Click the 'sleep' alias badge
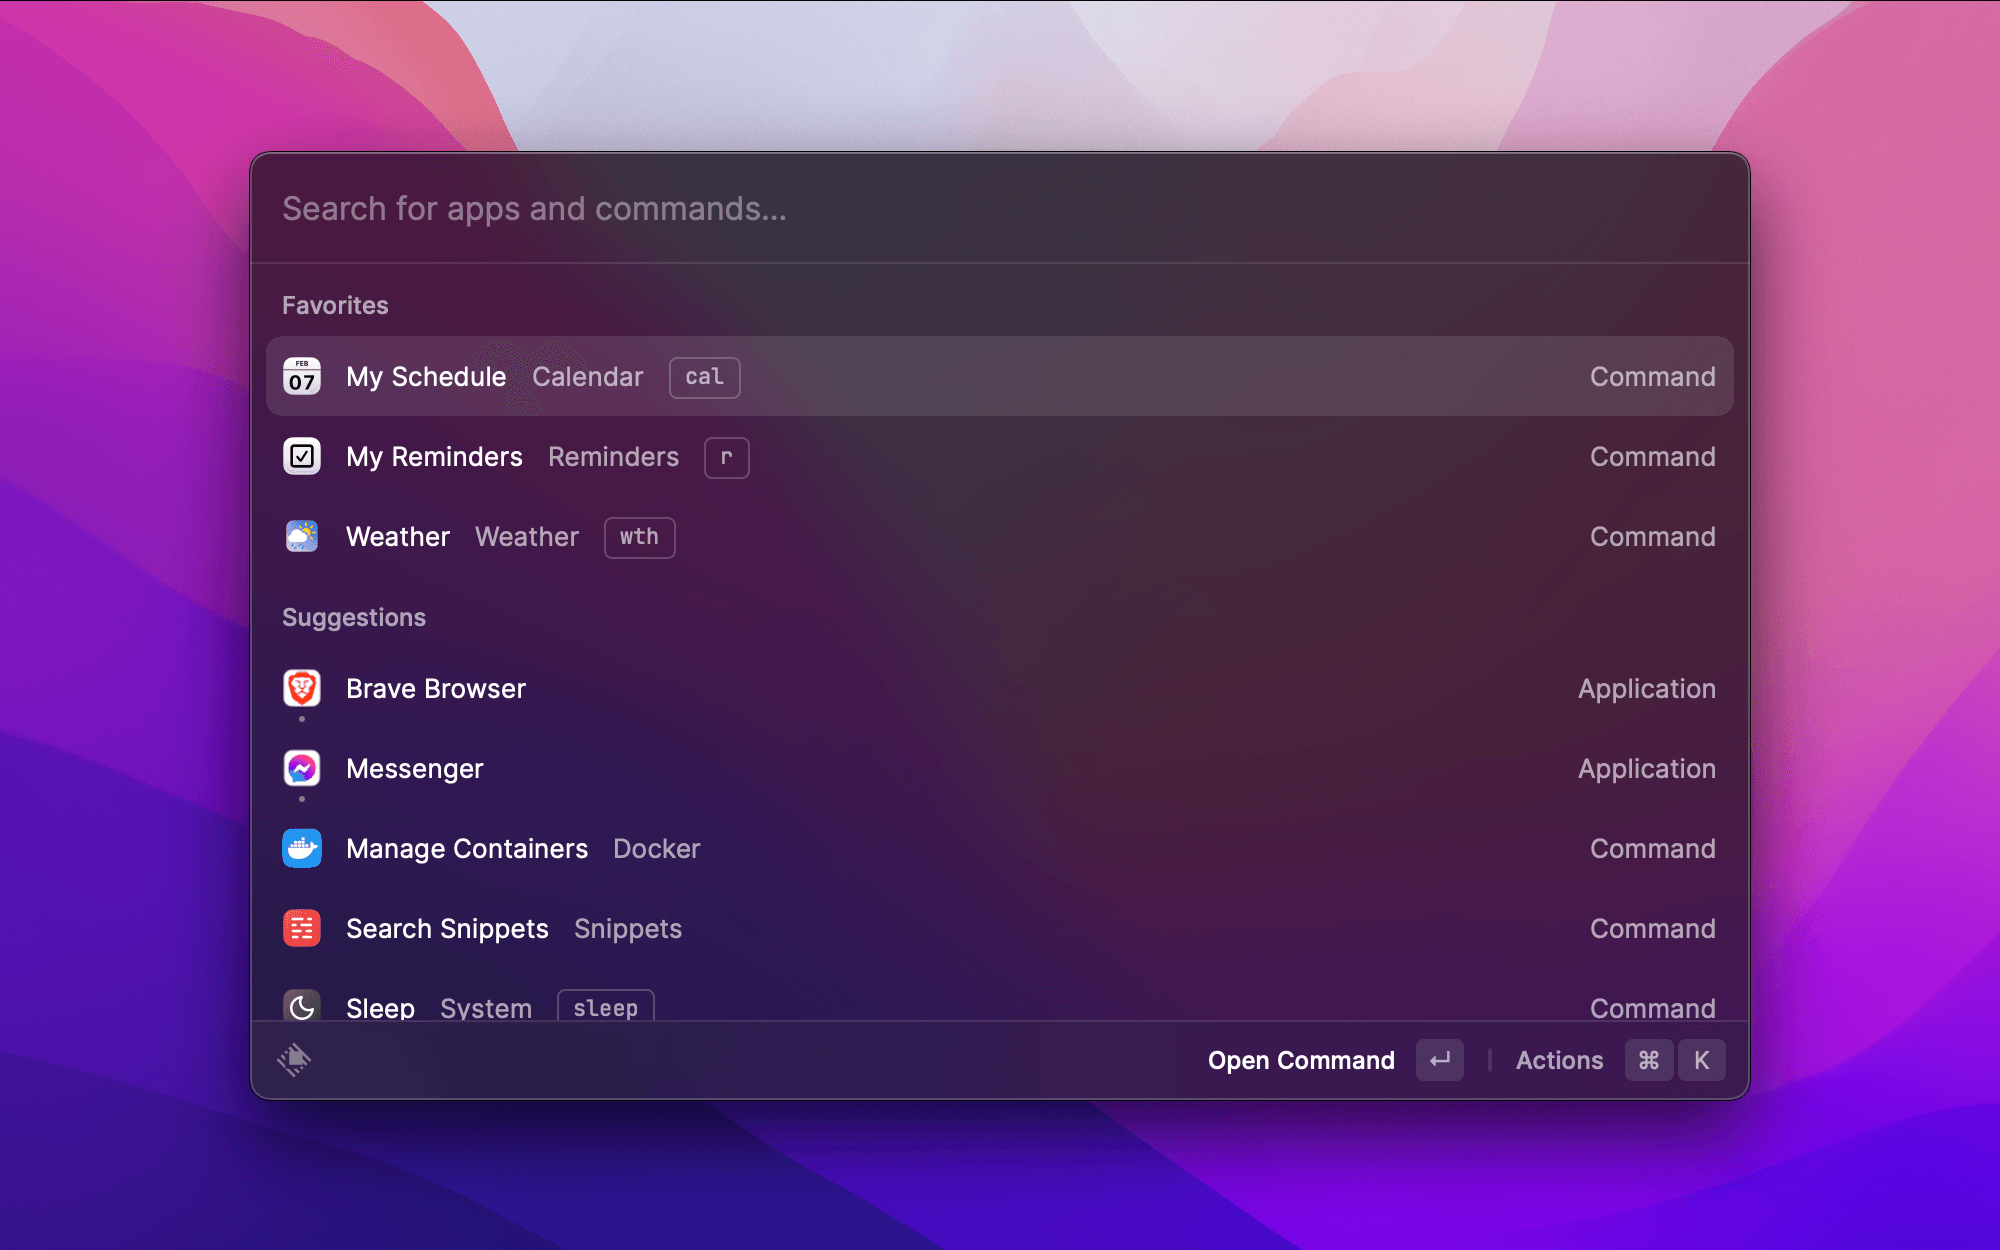Image resolution: width=2000 pixels, height=1250 pixels. [x=605, y=1007]
